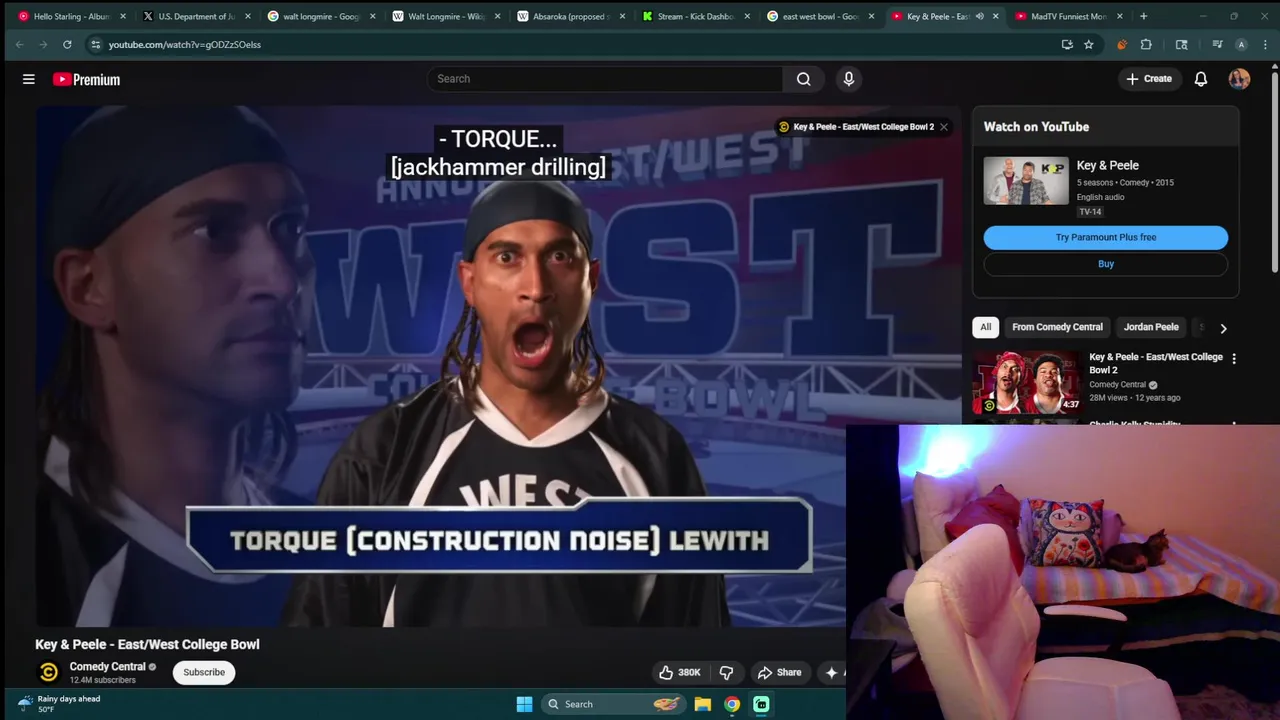Reload the page
Screen dimensions: 1280x720
click(x=67, y=44)
